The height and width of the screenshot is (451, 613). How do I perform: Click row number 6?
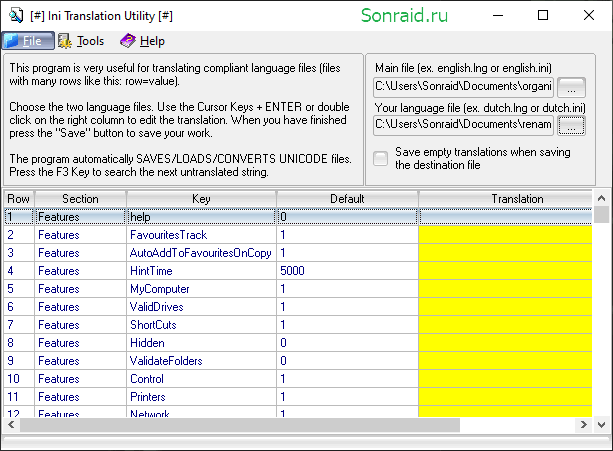19,307
